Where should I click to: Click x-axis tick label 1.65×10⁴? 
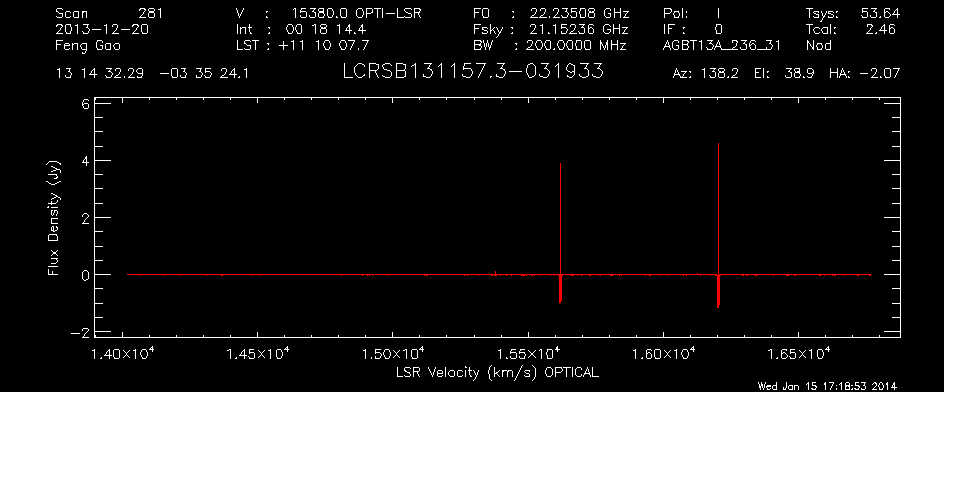[798, 354]
